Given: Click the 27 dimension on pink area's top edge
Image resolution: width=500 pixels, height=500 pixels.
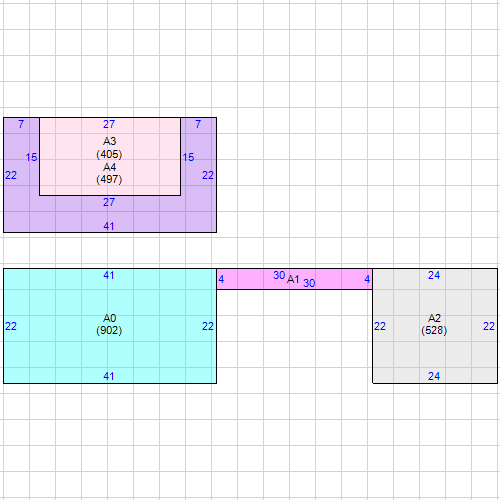Looking at the screenshot, I should [x=109, y=124].
